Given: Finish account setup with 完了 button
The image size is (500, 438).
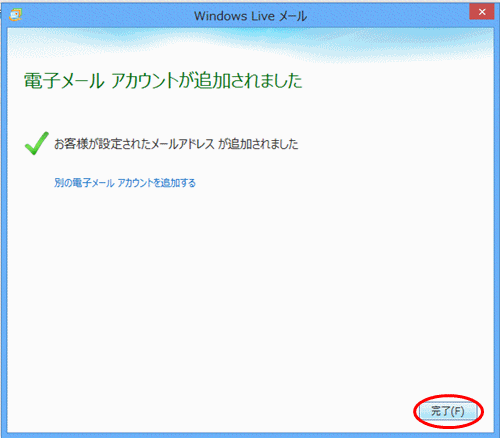Looking at the screenshot, I should 448,411.
